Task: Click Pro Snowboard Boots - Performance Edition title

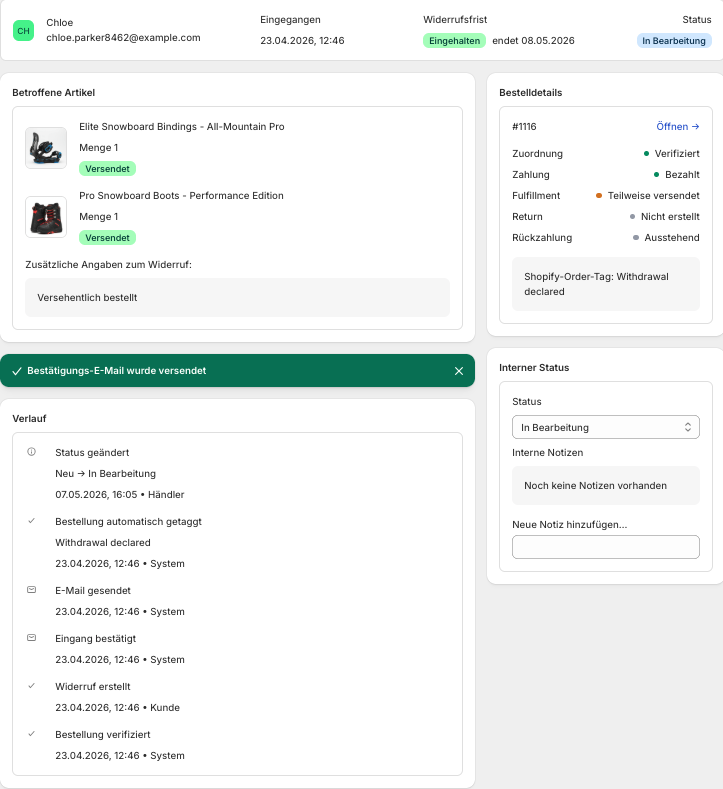Action: point(181,196)
